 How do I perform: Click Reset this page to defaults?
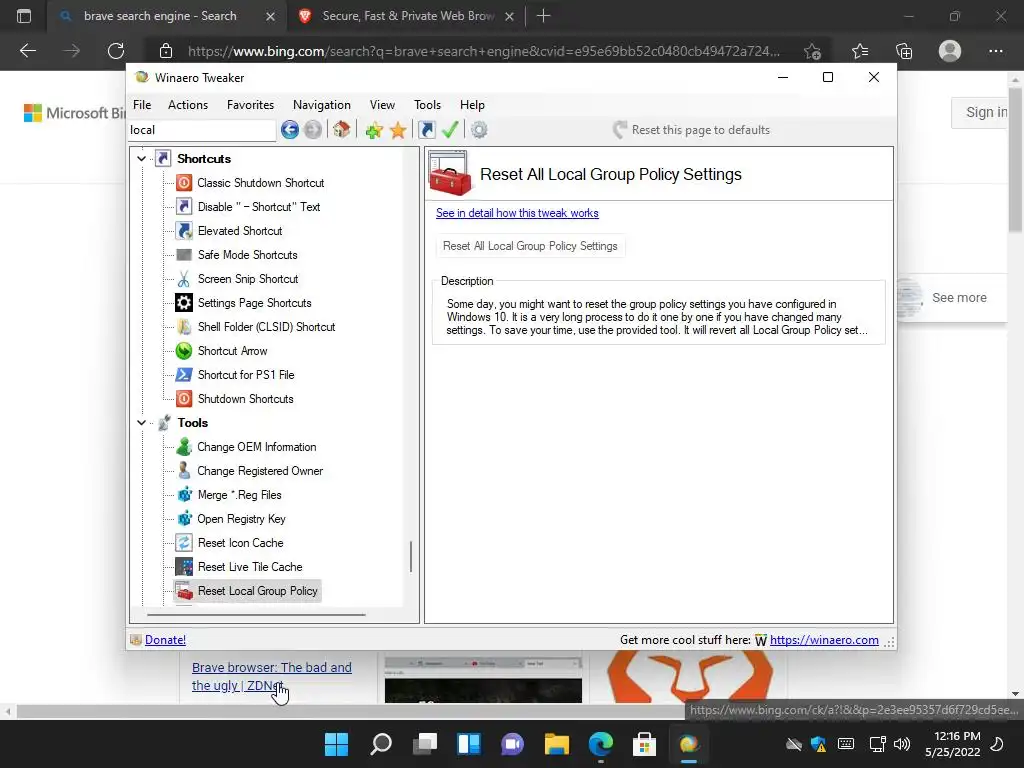point(692,130)
